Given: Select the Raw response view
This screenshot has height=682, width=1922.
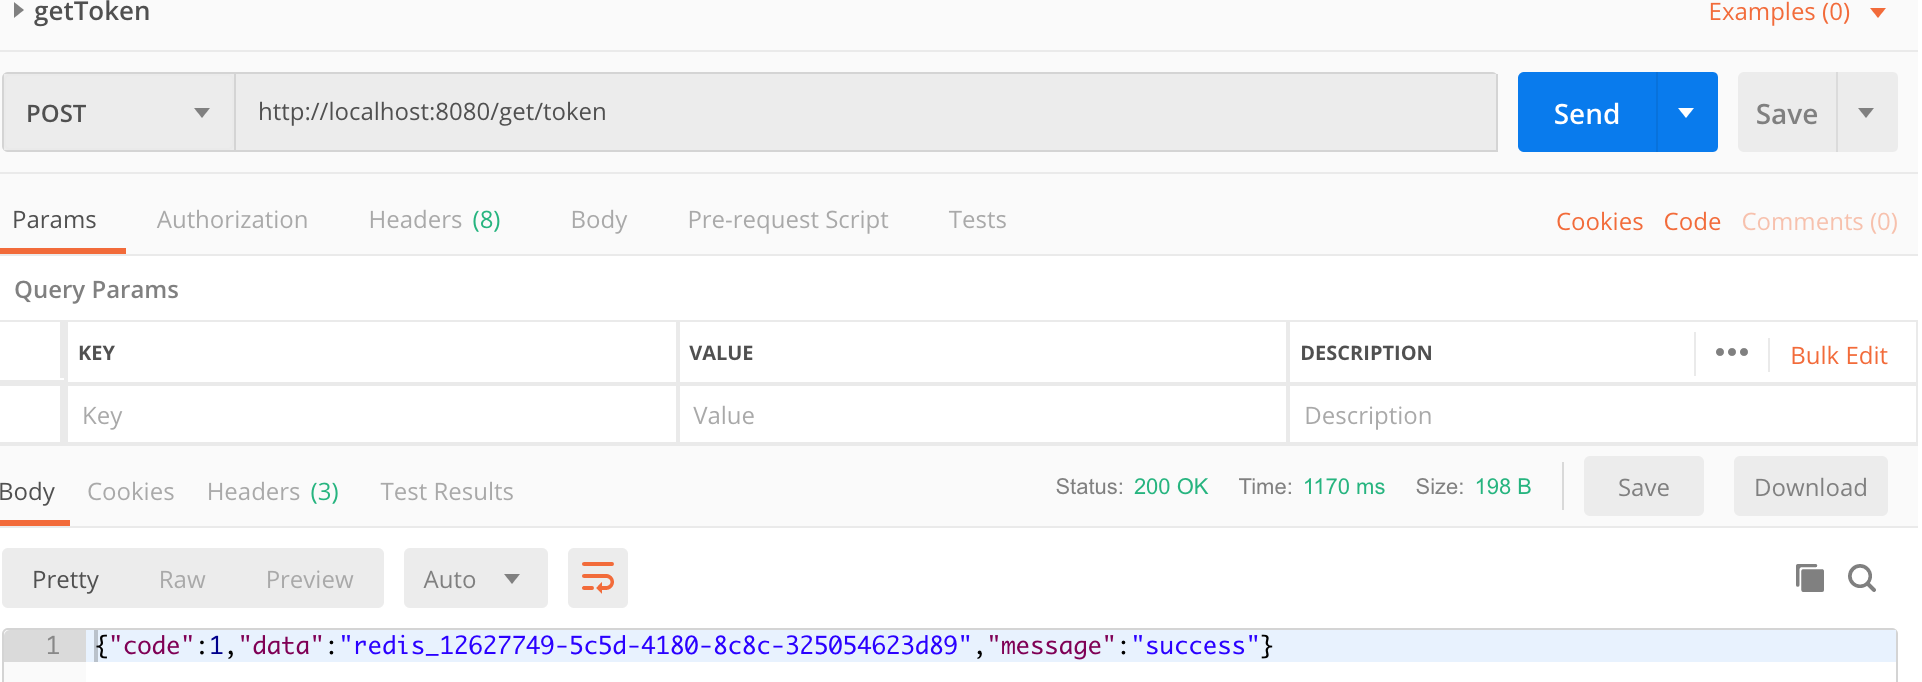Looking at the screenshot, I should [182, 580].
